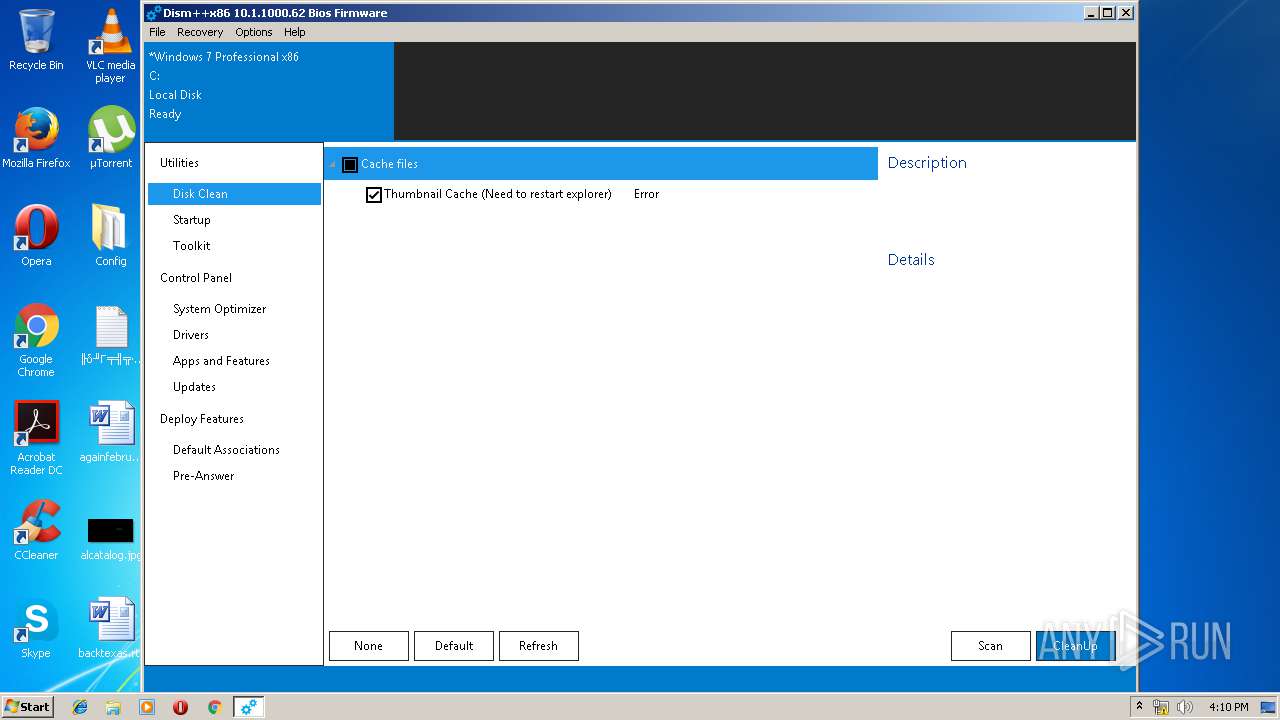
Task: Open media player taskbar icon
Action: tap(147, 707)
